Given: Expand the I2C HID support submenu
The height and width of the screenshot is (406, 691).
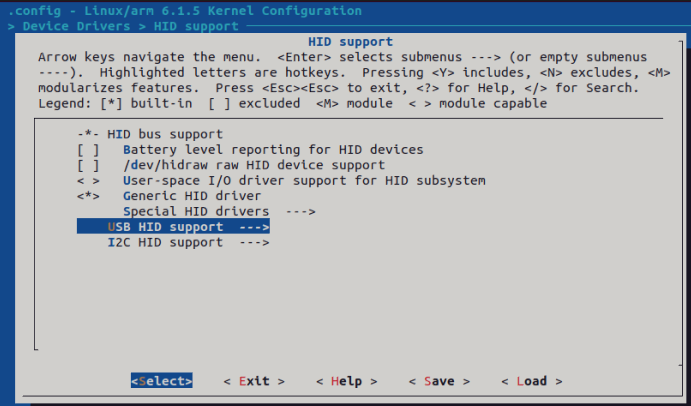Looking at the screenshot, I should [189, 242].
